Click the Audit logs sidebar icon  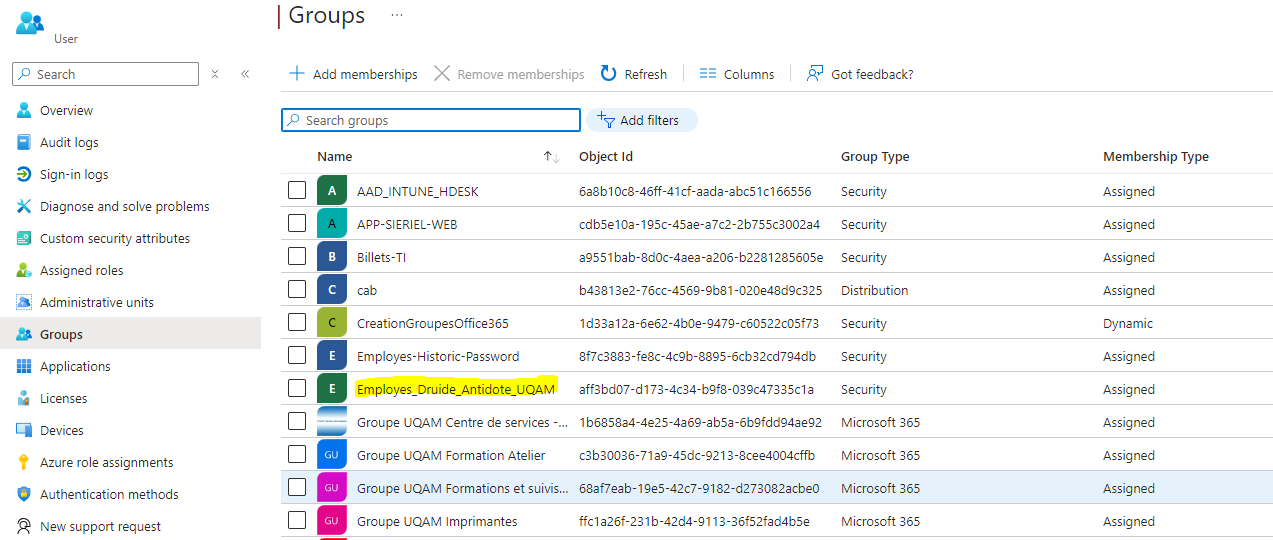(x=24, y=143)
